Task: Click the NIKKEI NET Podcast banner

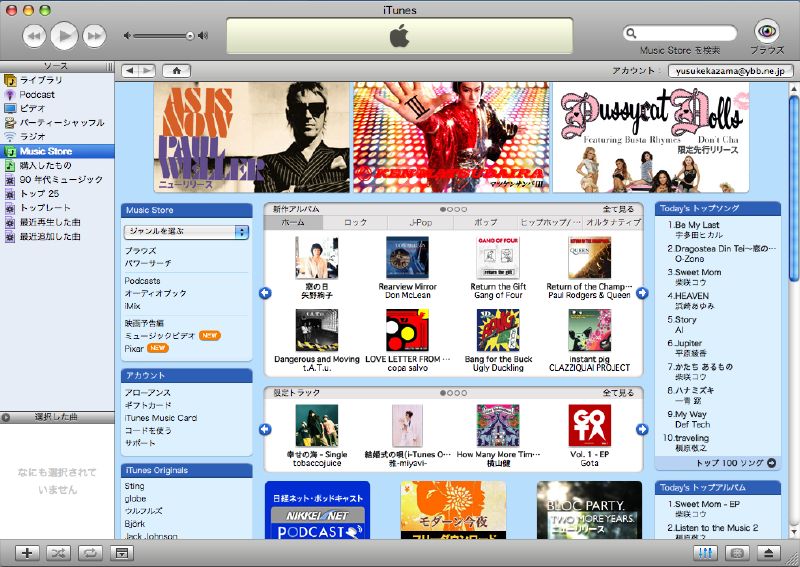Action: pos(317,510)
